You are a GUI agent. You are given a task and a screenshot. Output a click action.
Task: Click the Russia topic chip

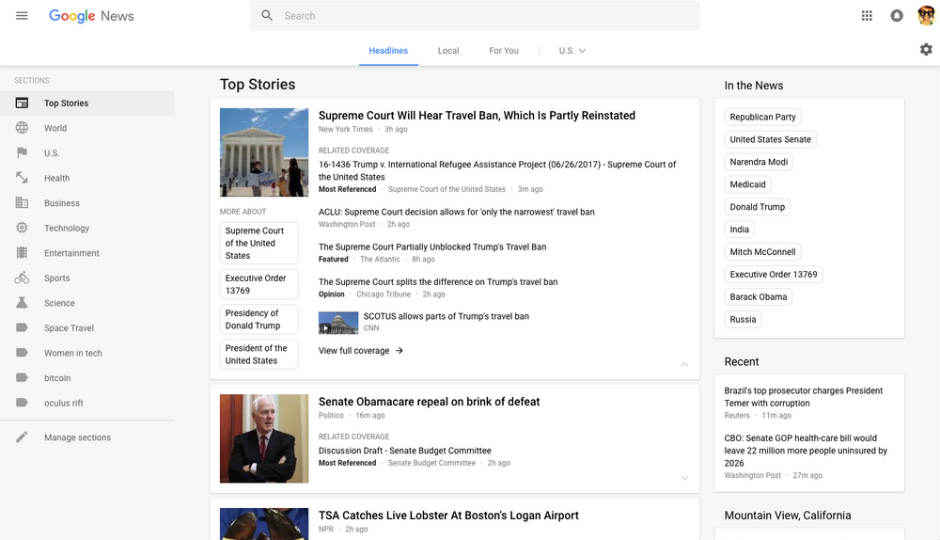[743, 319]
